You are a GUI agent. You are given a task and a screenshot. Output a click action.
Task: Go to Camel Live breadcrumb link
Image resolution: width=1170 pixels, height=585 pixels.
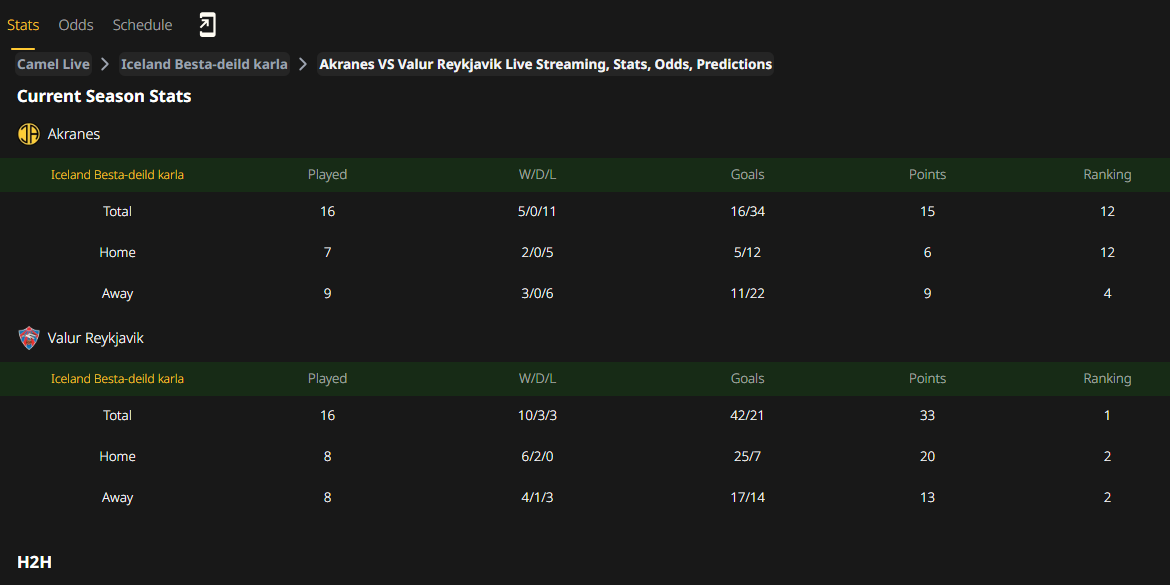[x=54, y=64]
